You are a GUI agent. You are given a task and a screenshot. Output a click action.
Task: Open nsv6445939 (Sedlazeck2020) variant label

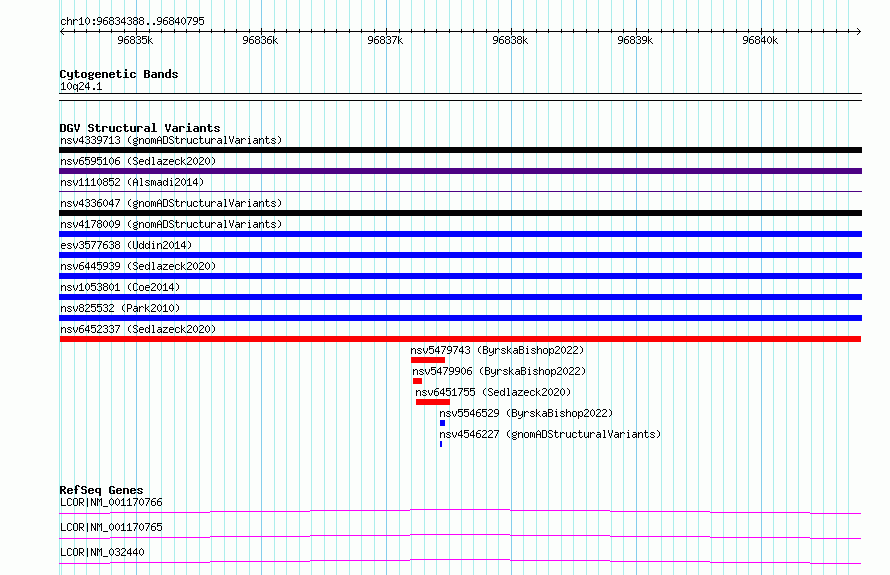(x=138, y=266)
